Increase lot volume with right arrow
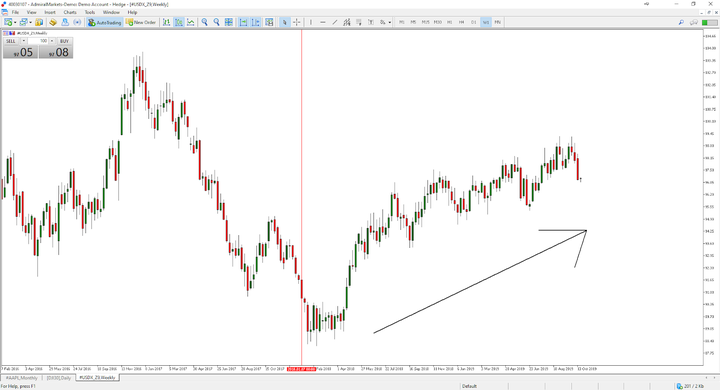The image size is (720, 390). pos(52,41)
